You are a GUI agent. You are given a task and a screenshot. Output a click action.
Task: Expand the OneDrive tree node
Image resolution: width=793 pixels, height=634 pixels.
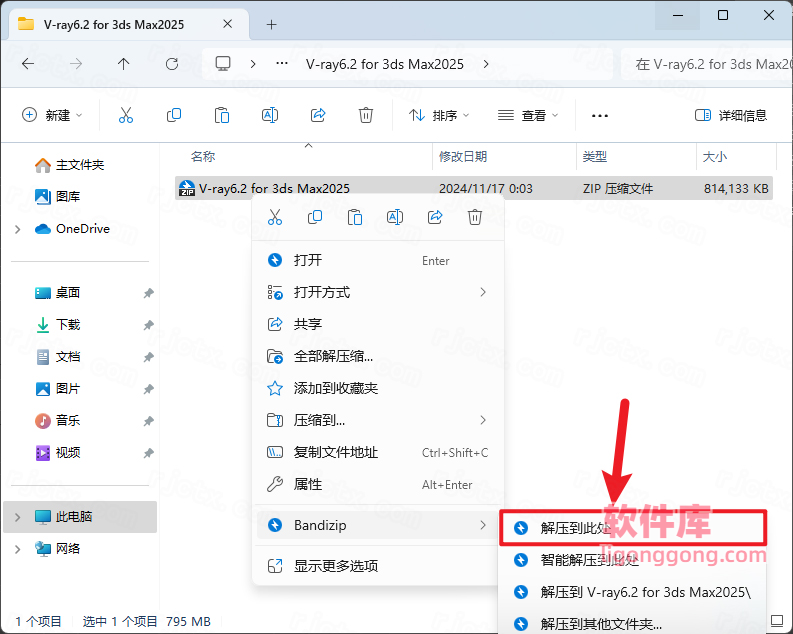tap(18, 229)
